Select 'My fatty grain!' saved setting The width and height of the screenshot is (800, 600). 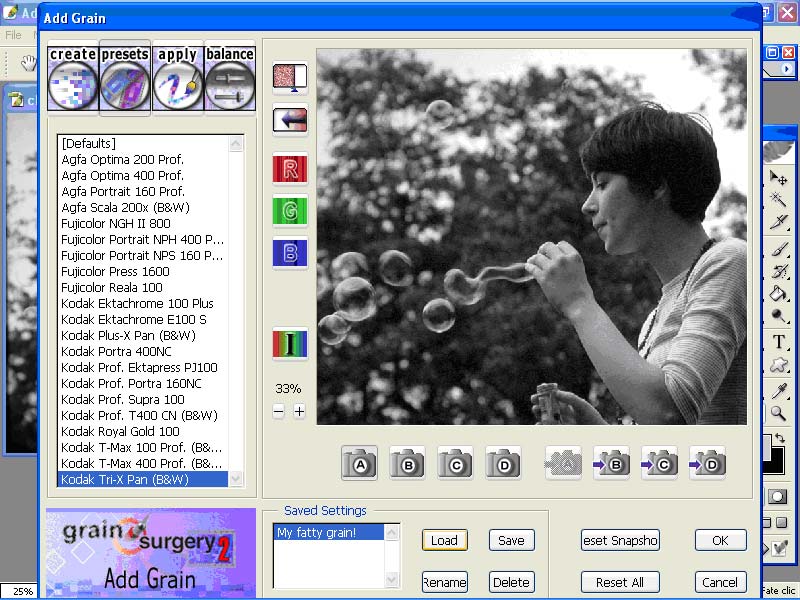[329, 533]
